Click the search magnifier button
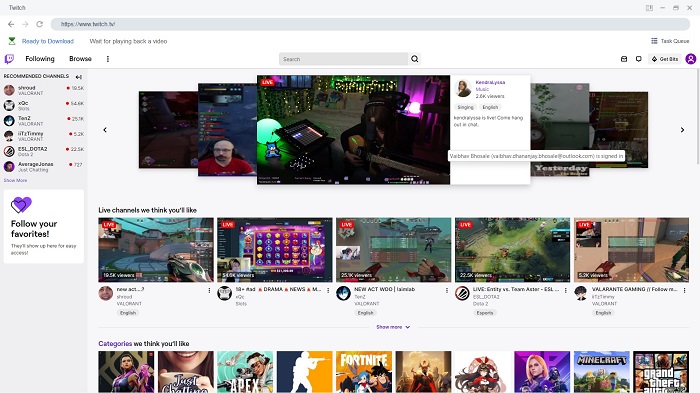The image size is (700, 393). 415,59
